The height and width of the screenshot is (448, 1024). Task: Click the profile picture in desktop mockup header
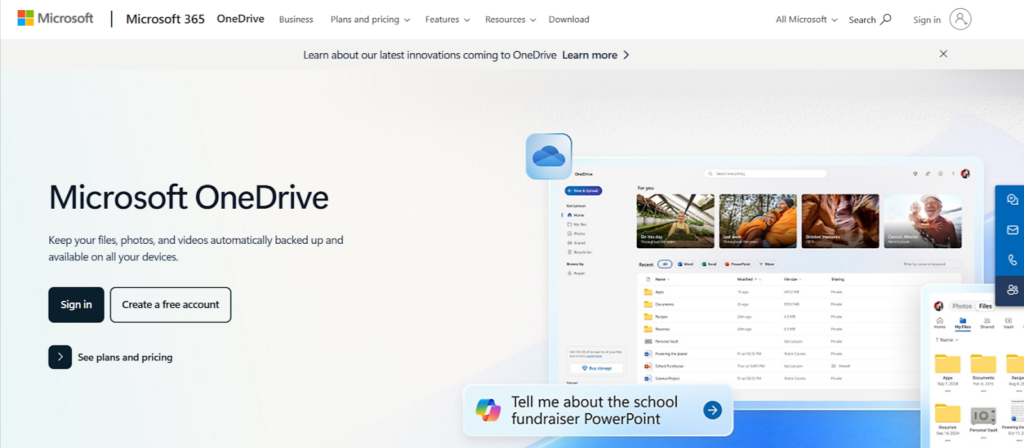pos(965,174)
